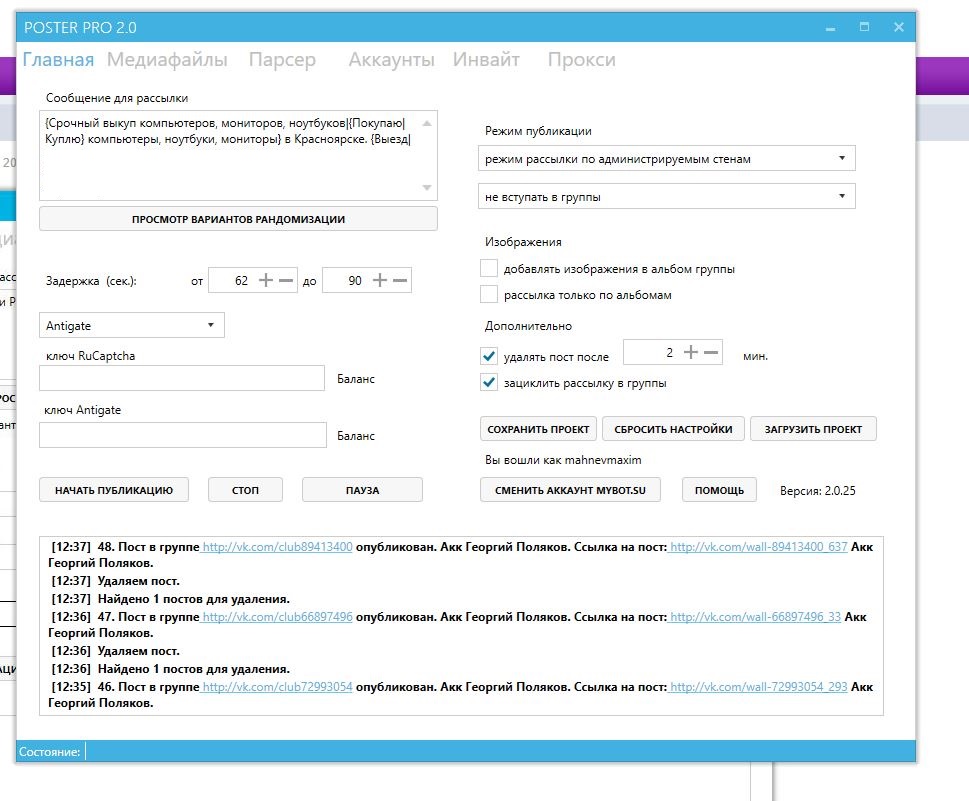The image size is (969, 801).
Task: Open the Парсер tab
Action: click(x=282, y=60)
